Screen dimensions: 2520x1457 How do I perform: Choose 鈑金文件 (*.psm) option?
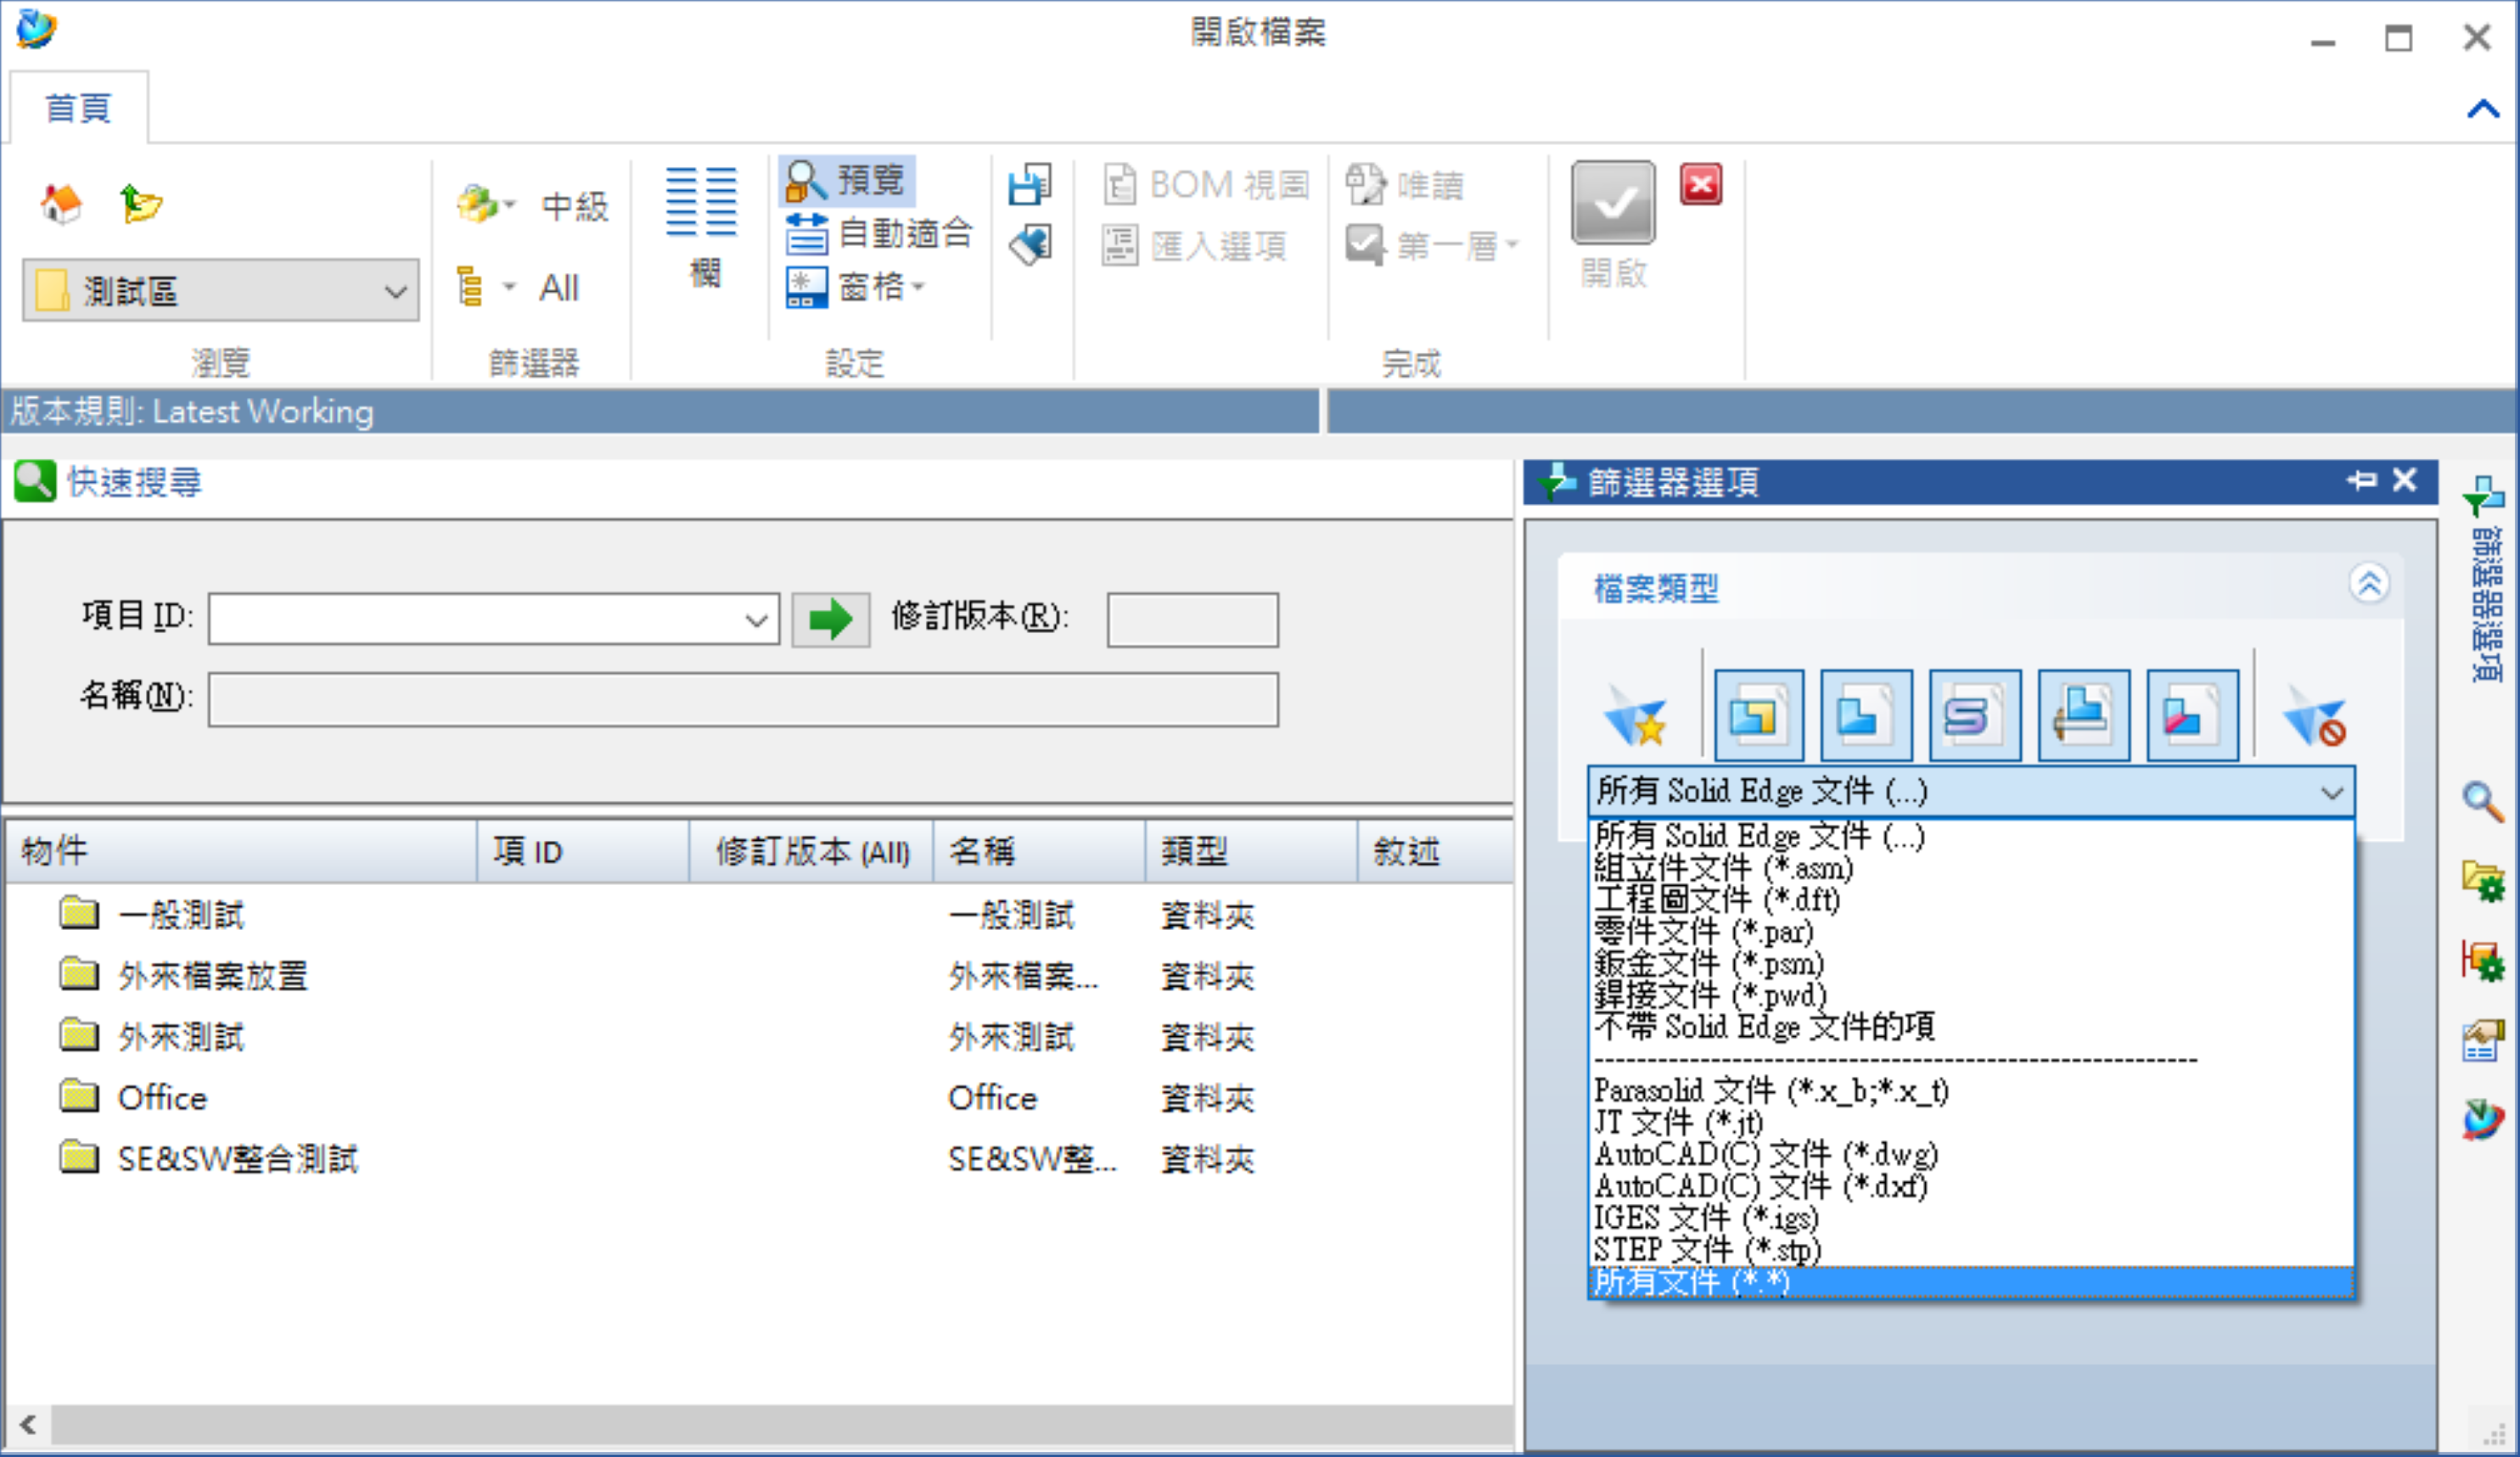click(1971, 964)
